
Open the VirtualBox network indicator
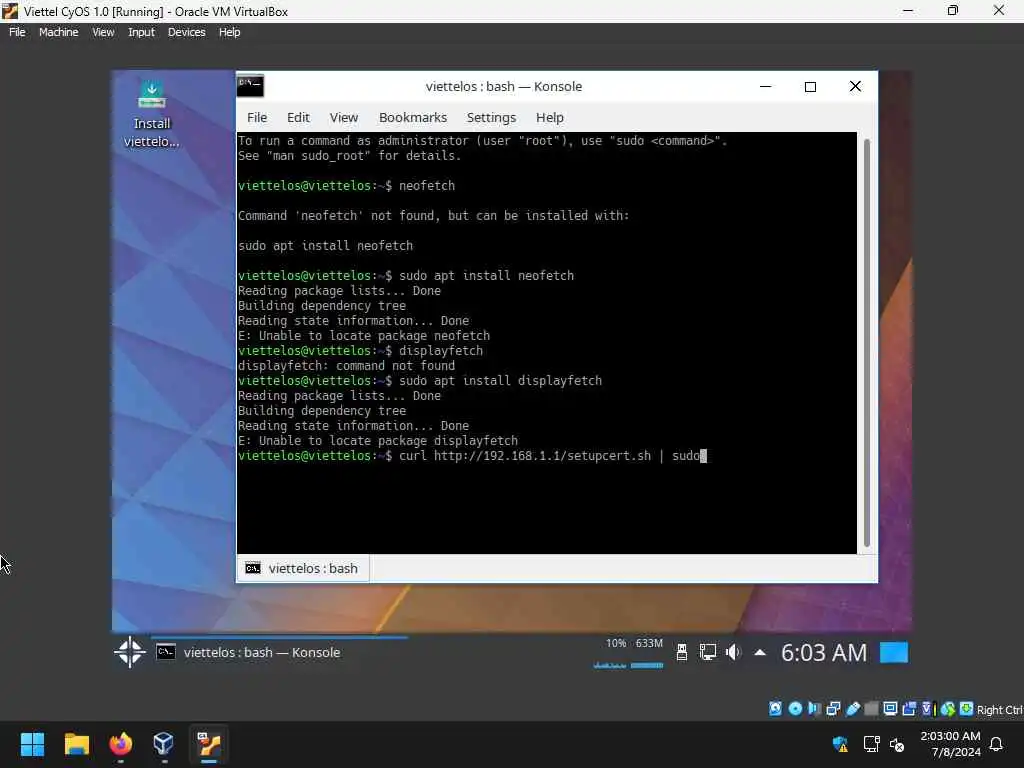tap(833, 709)
